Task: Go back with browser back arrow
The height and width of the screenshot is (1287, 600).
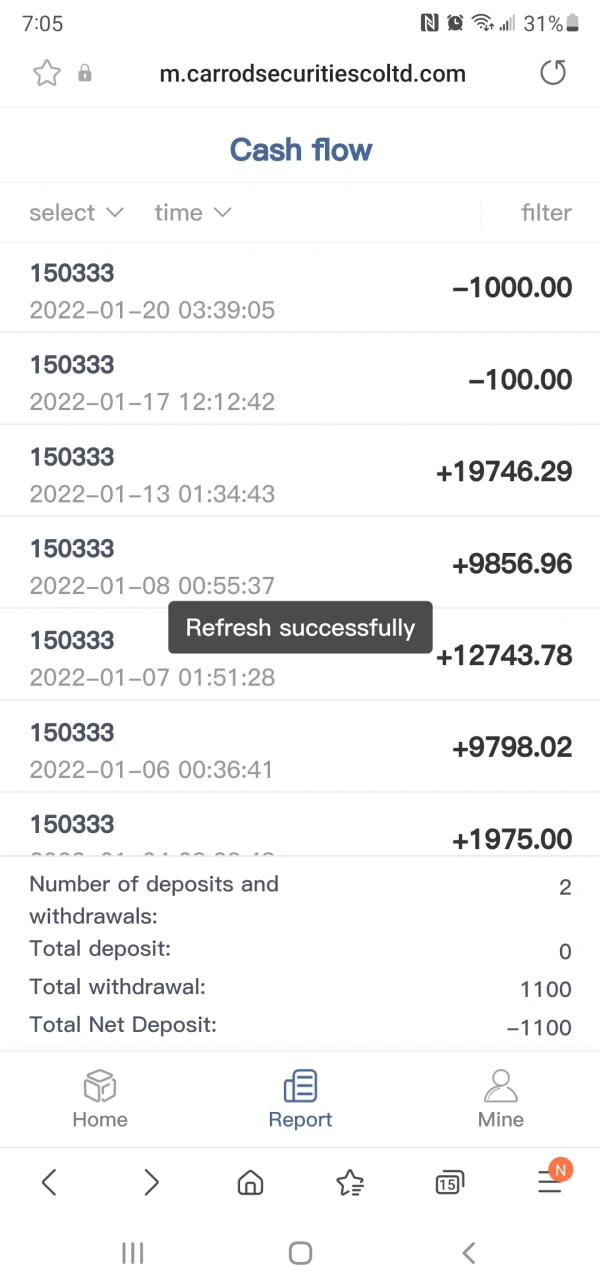Action: coord(49,1183)
